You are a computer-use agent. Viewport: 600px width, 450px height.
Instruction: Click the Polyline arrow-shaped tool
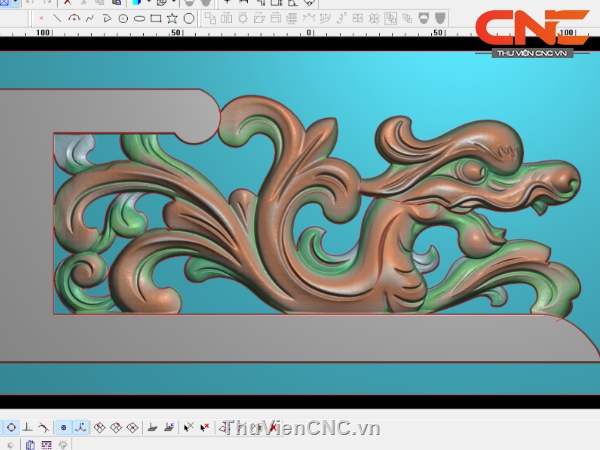point(107,18)
